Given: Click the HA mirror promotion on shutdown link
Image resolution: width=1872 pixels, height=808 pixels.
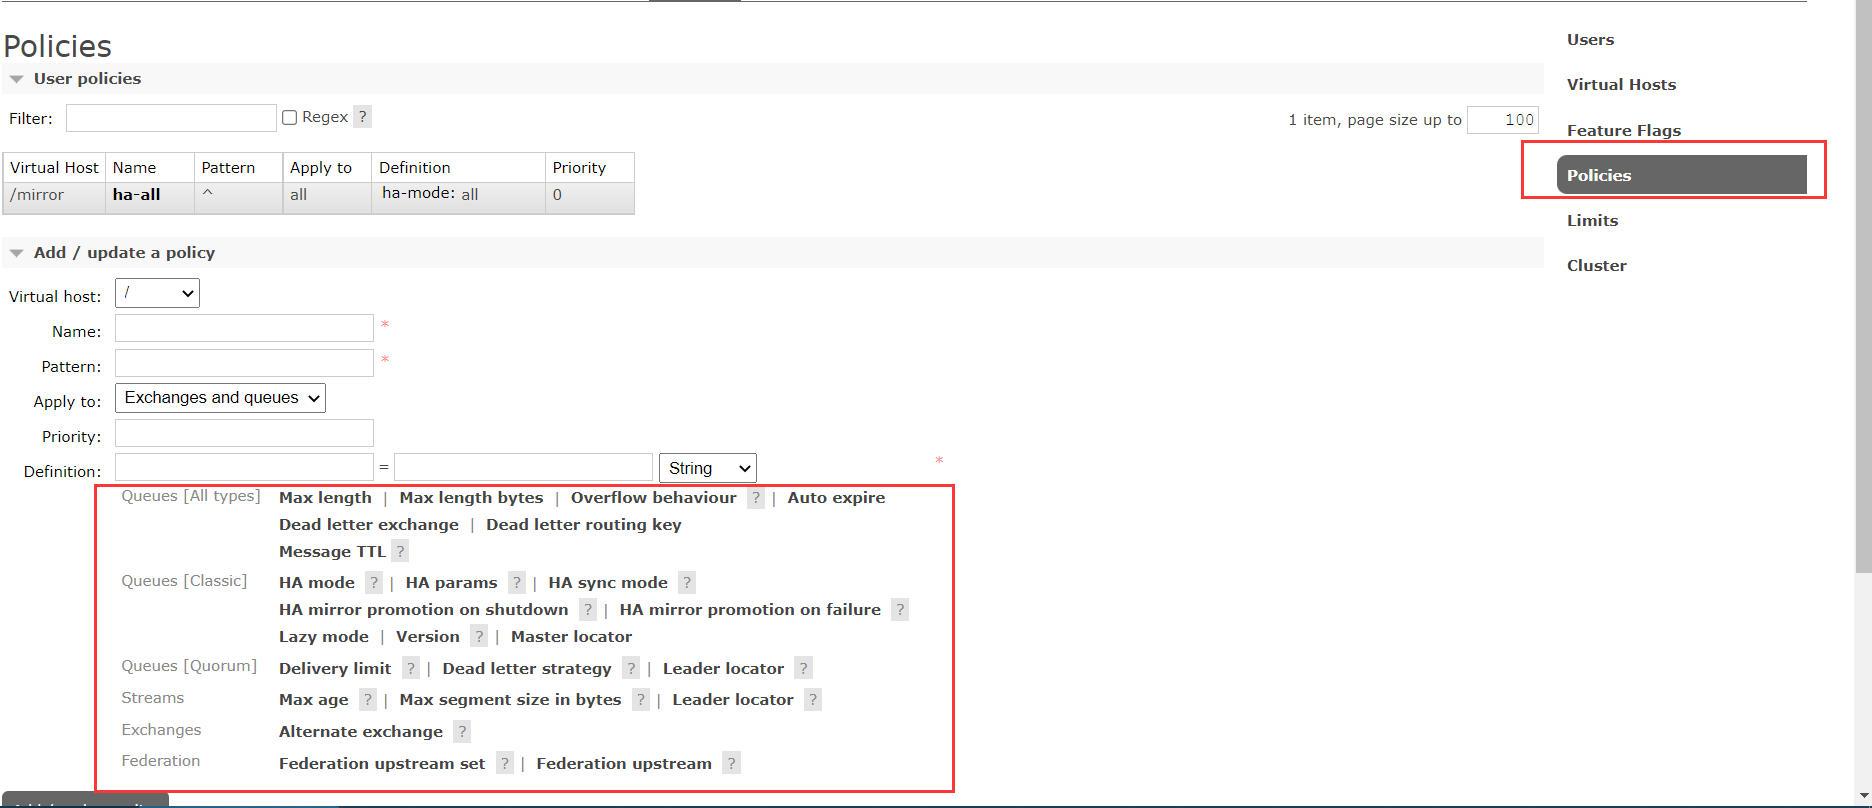Looking at the screenshot, I should 423,610.
